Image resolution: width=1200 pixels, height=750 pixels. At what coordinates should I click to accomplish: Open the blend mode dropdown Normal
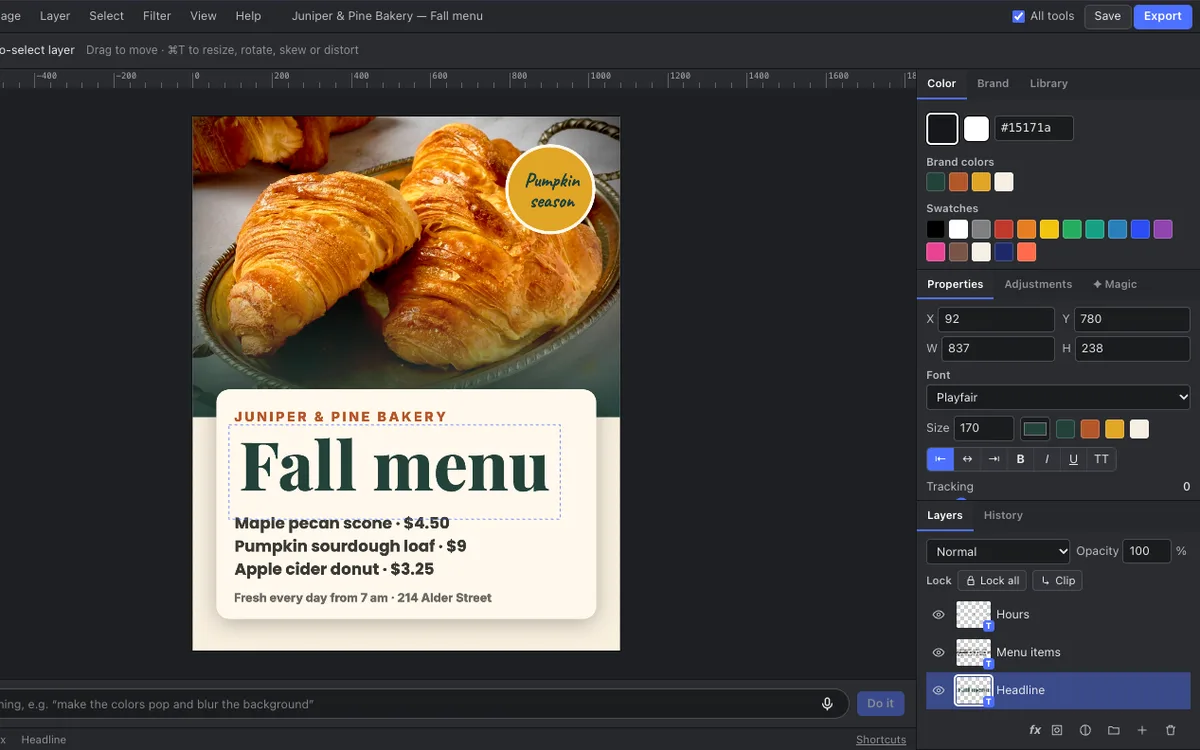pos(998,551)
